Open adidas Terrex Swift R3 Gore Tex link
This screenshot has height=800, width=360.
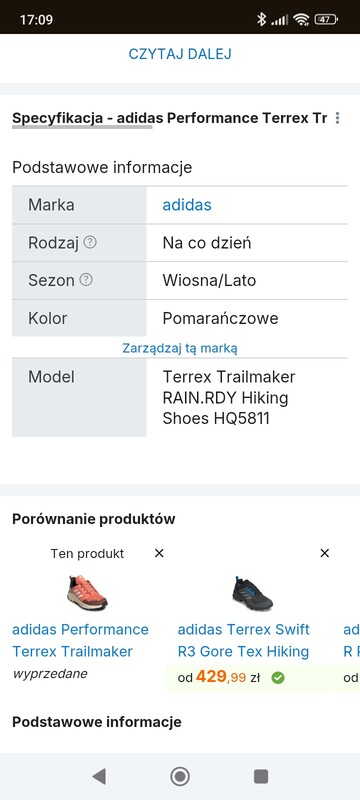[x=243, y=640]
